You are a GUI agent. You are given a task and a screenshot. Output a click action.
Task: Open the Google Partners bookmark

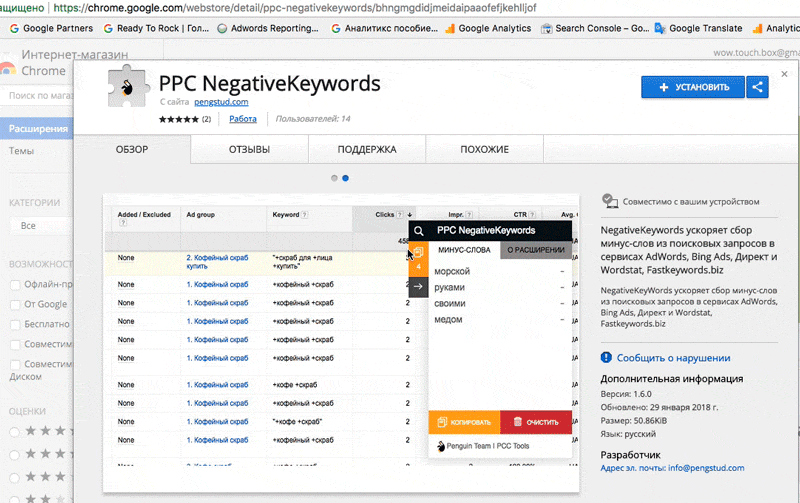coord(51,29)
